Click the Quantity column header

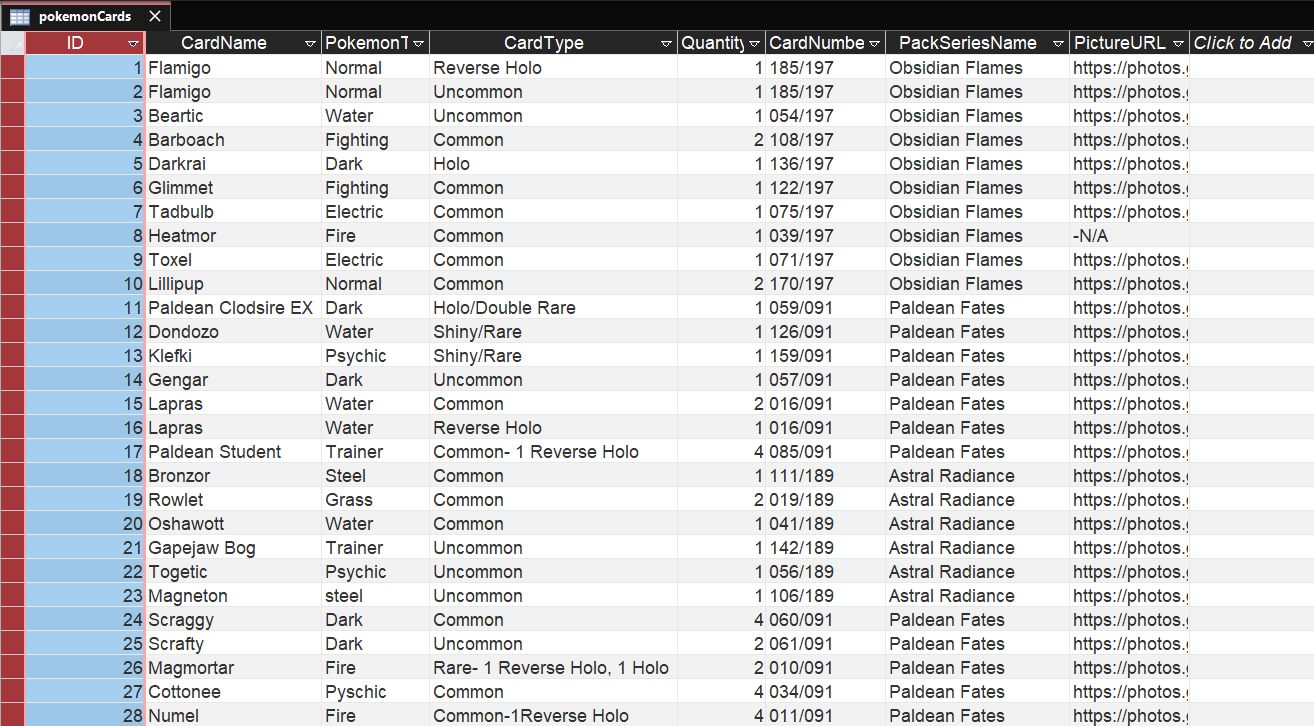point(712,43)
